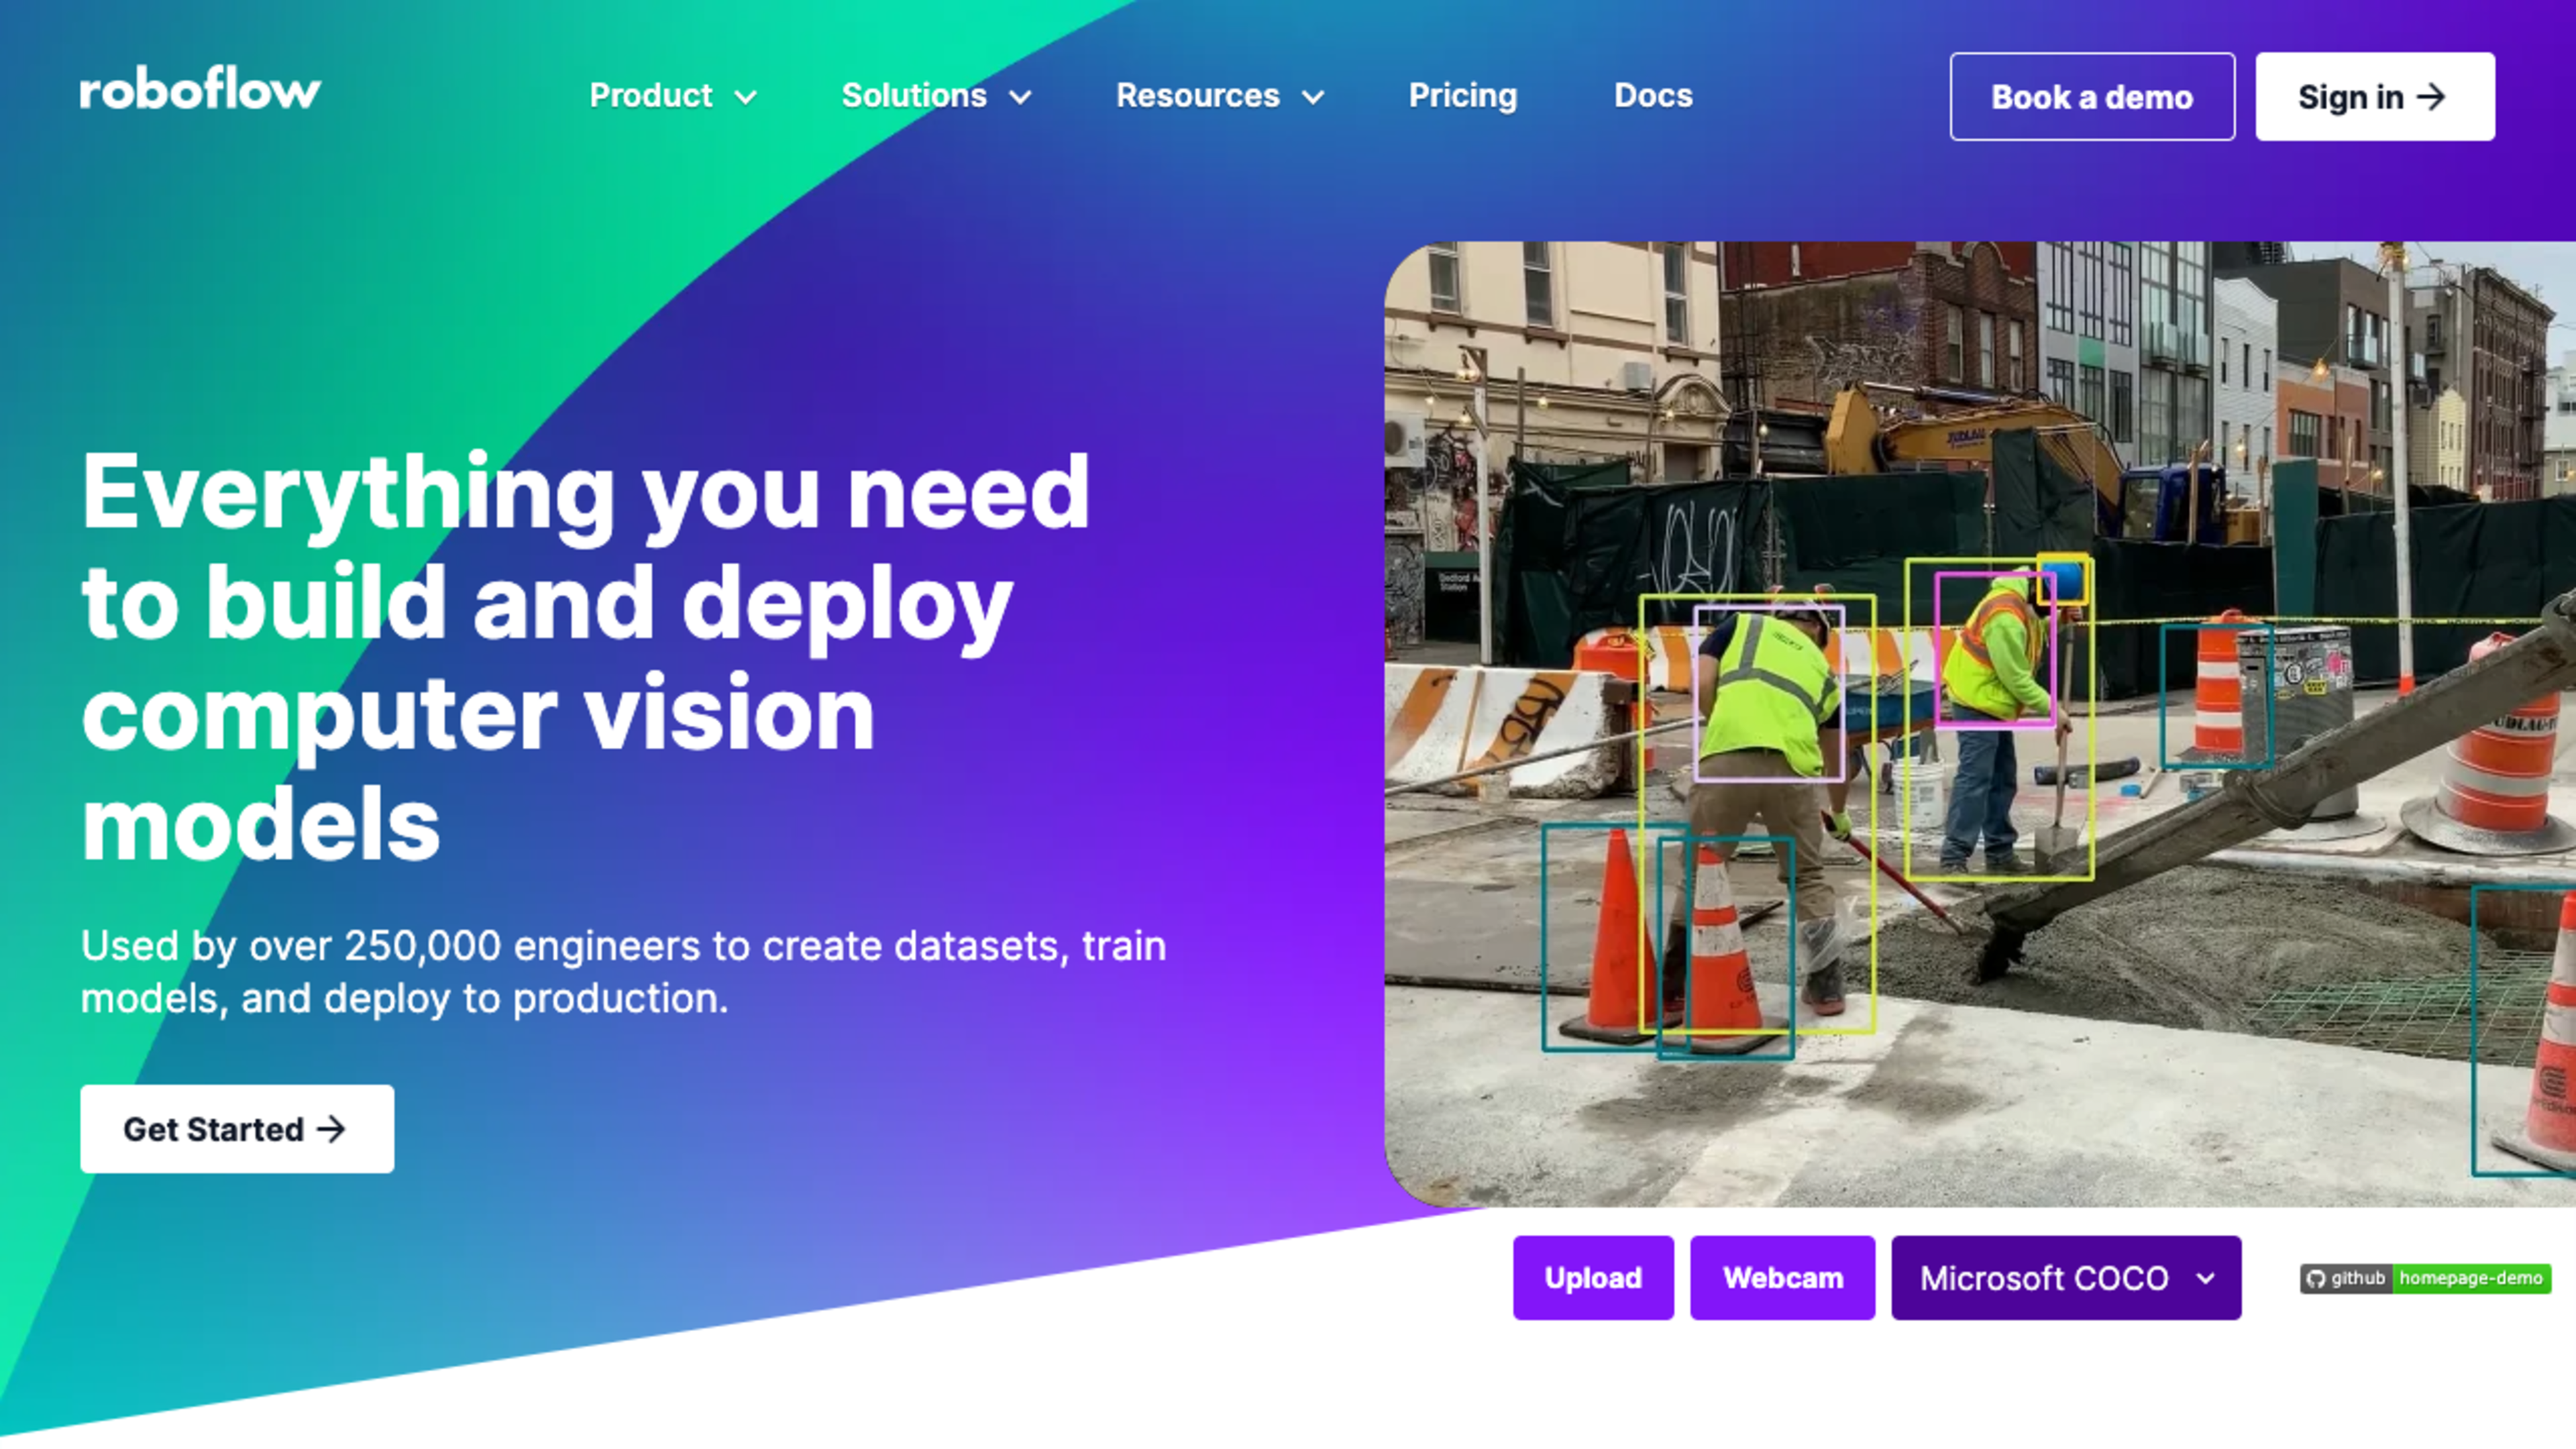
Task: Click the Get Started button
Action: (237, 1129)
